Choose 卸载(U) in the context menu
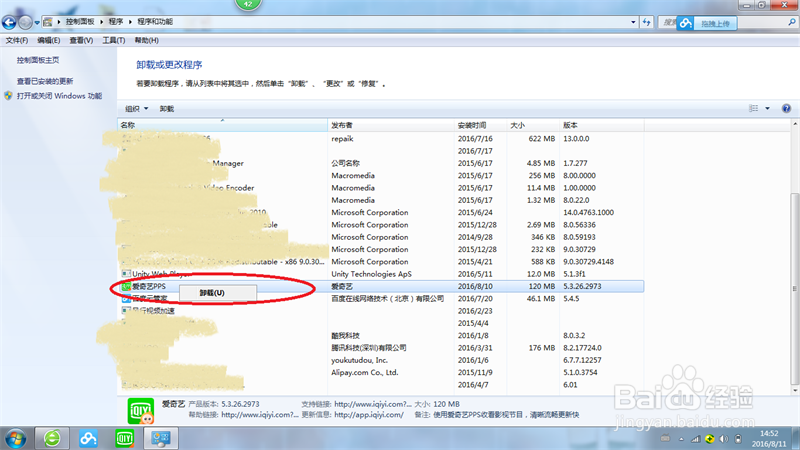Screen dimensions: 800x450 click(x=218, y=293)
